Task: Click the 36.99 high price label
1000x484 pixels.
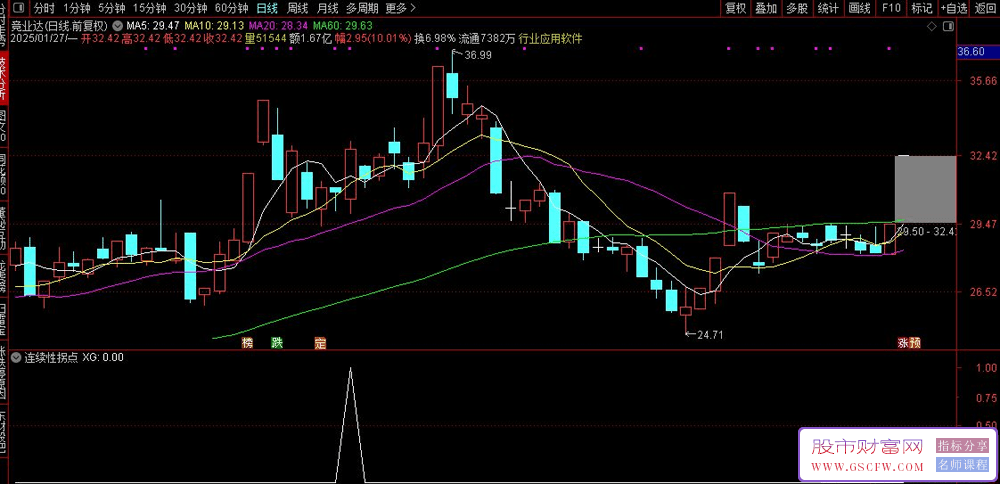Action: click(x=478, y=55)
